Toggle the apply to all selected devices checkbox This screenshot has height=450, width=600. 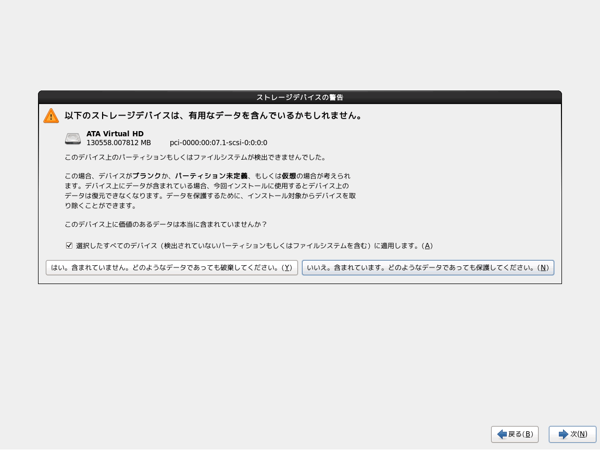[69, 246]
